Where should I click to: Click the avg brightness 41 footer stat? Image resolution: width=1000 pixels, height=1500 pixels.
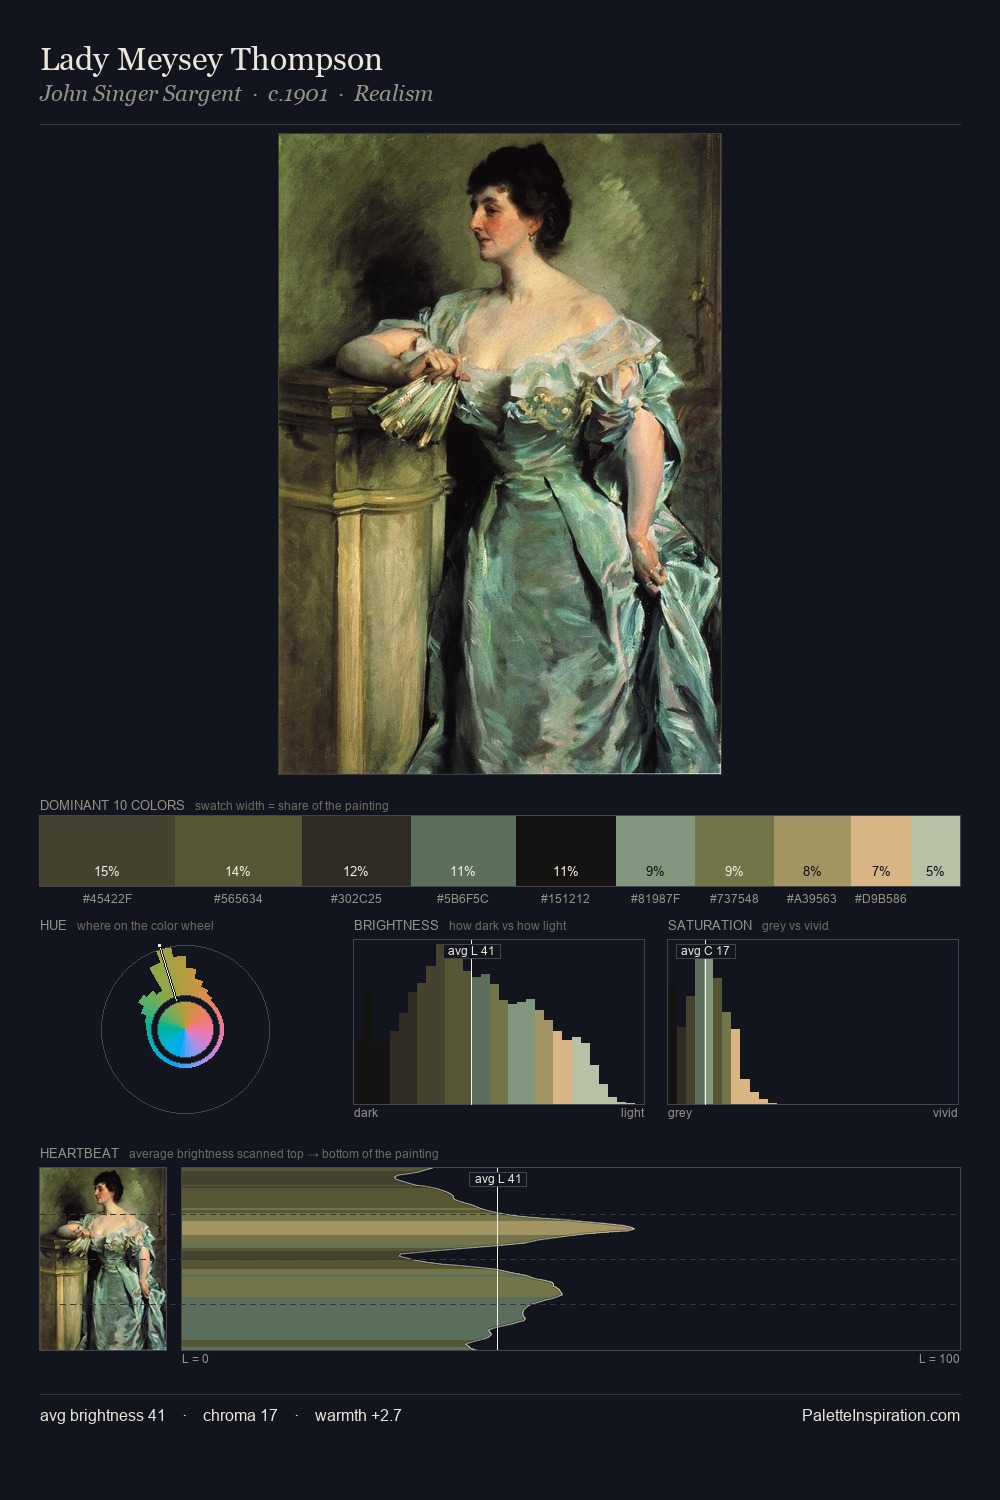(103, 1415)
